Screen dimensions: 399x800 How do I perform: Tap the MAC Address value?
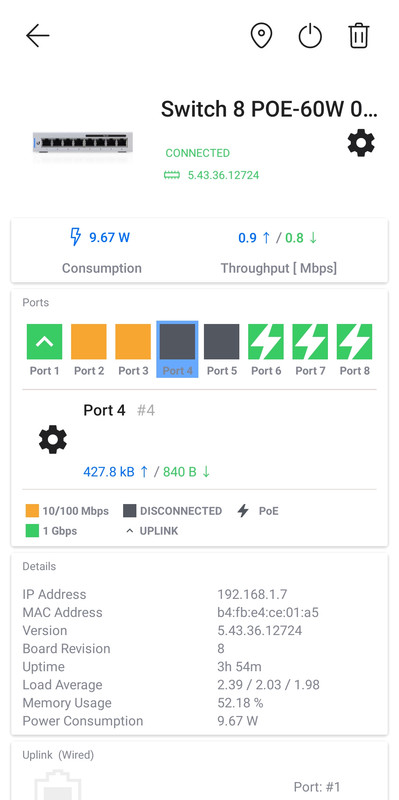268,612
